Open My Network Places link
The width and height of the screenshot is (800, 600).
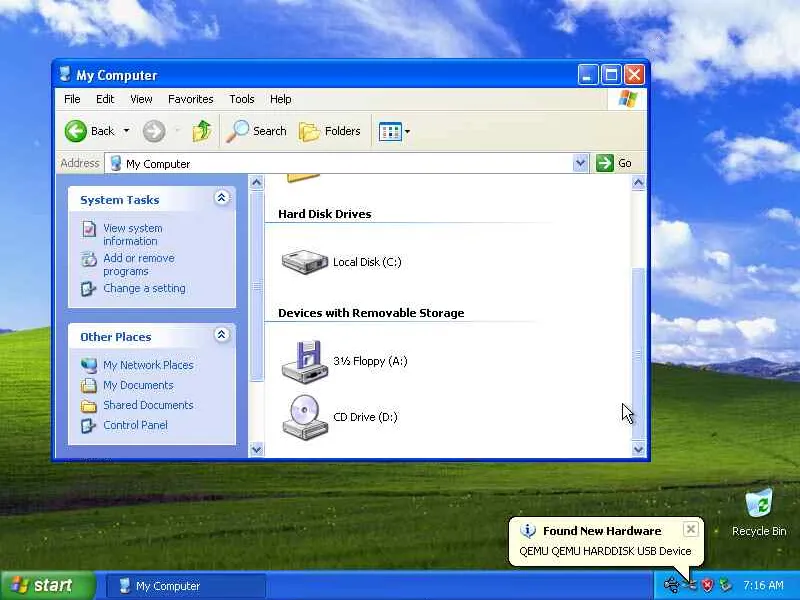pos(148,365)
